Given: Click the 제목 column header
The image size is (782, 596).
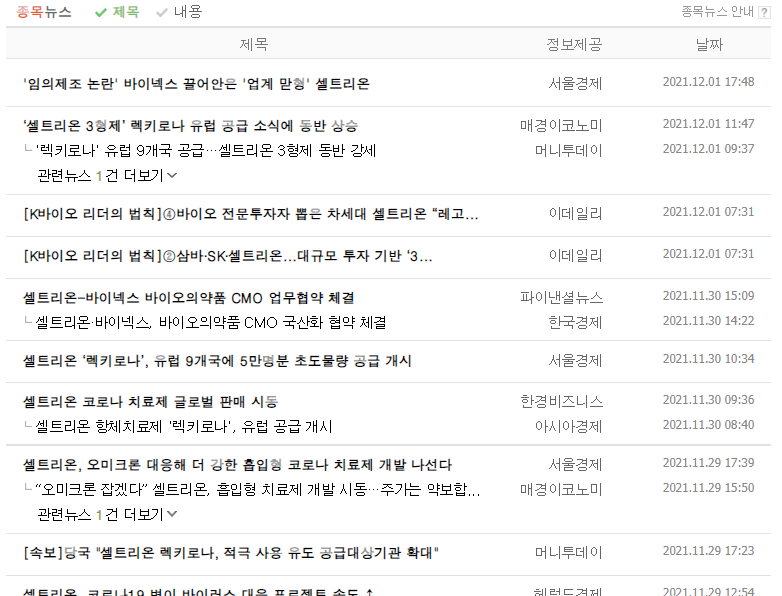Looking at the screenshot, I should 254,44.
